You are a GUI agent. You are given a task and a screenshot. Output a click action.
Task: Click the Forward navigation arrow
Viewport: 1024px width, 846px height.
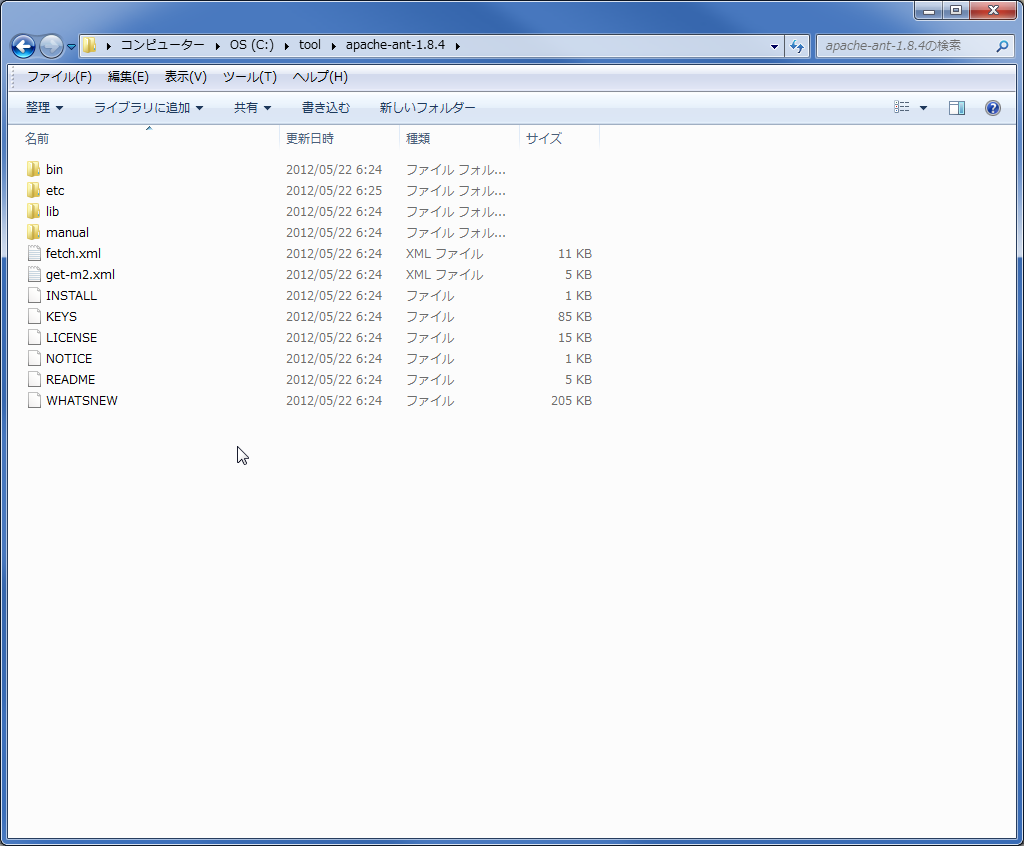click(50, 46)
